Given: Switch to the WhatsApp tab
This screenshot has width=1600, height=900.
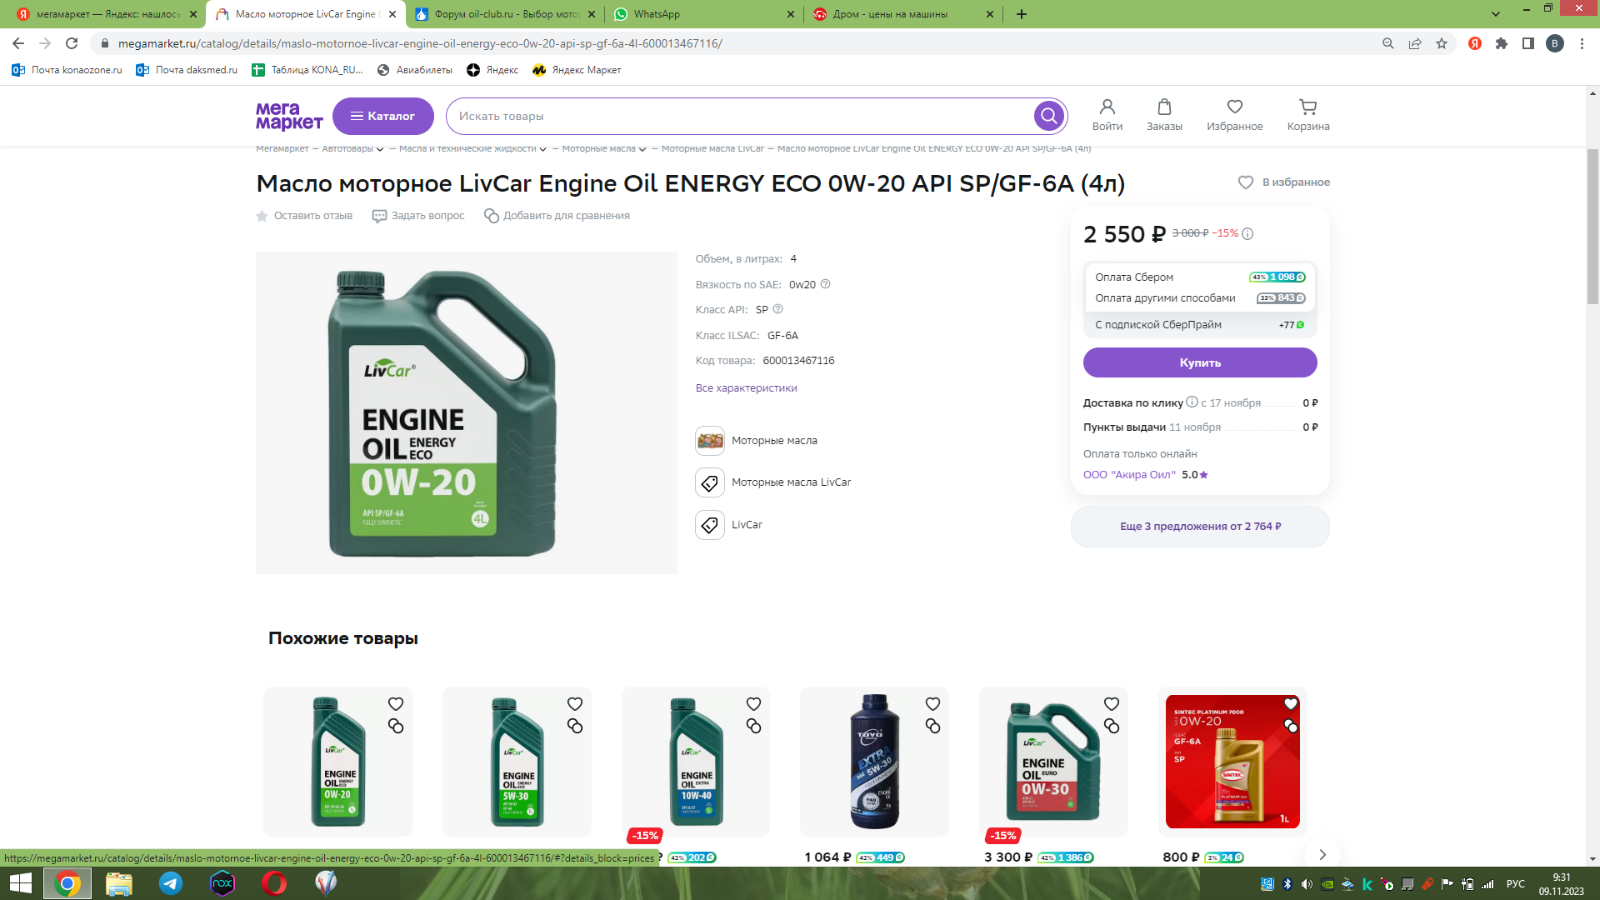Looking at the screenshot, I should point(705,14).
